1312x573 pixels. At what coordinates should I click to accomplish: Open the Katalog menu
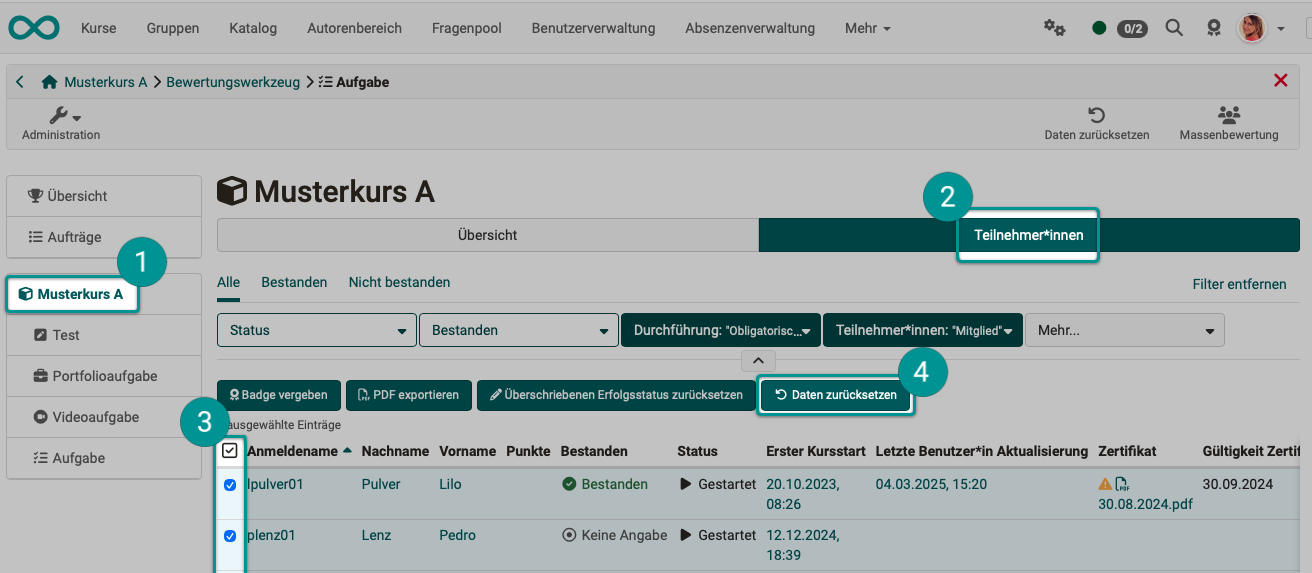point(252,28)
